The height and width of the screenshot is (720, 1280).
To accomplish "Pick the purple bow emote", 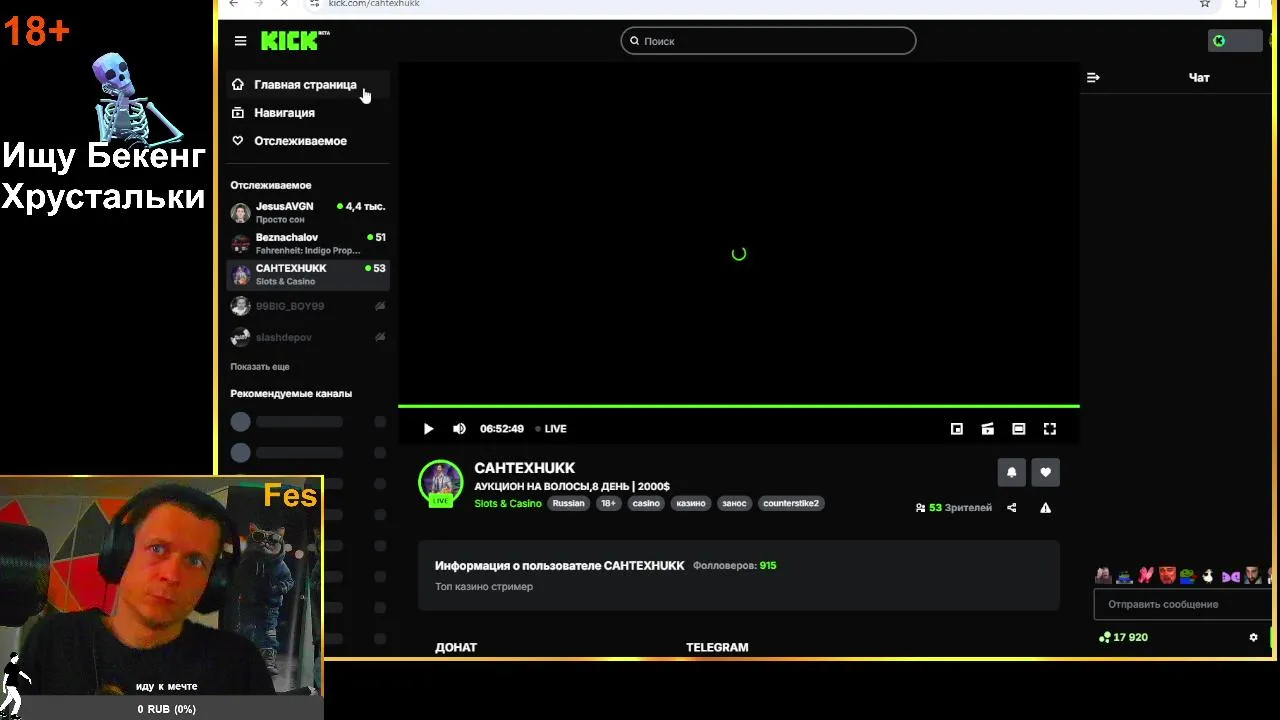I will [1230, 576].
